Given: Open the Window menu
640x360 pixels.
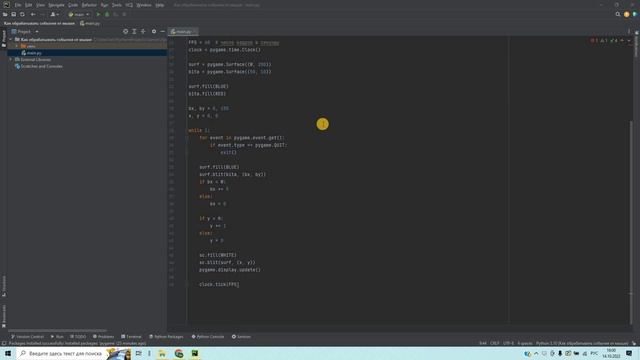Looking at the screenshot, I should click(x=144, y=5).
